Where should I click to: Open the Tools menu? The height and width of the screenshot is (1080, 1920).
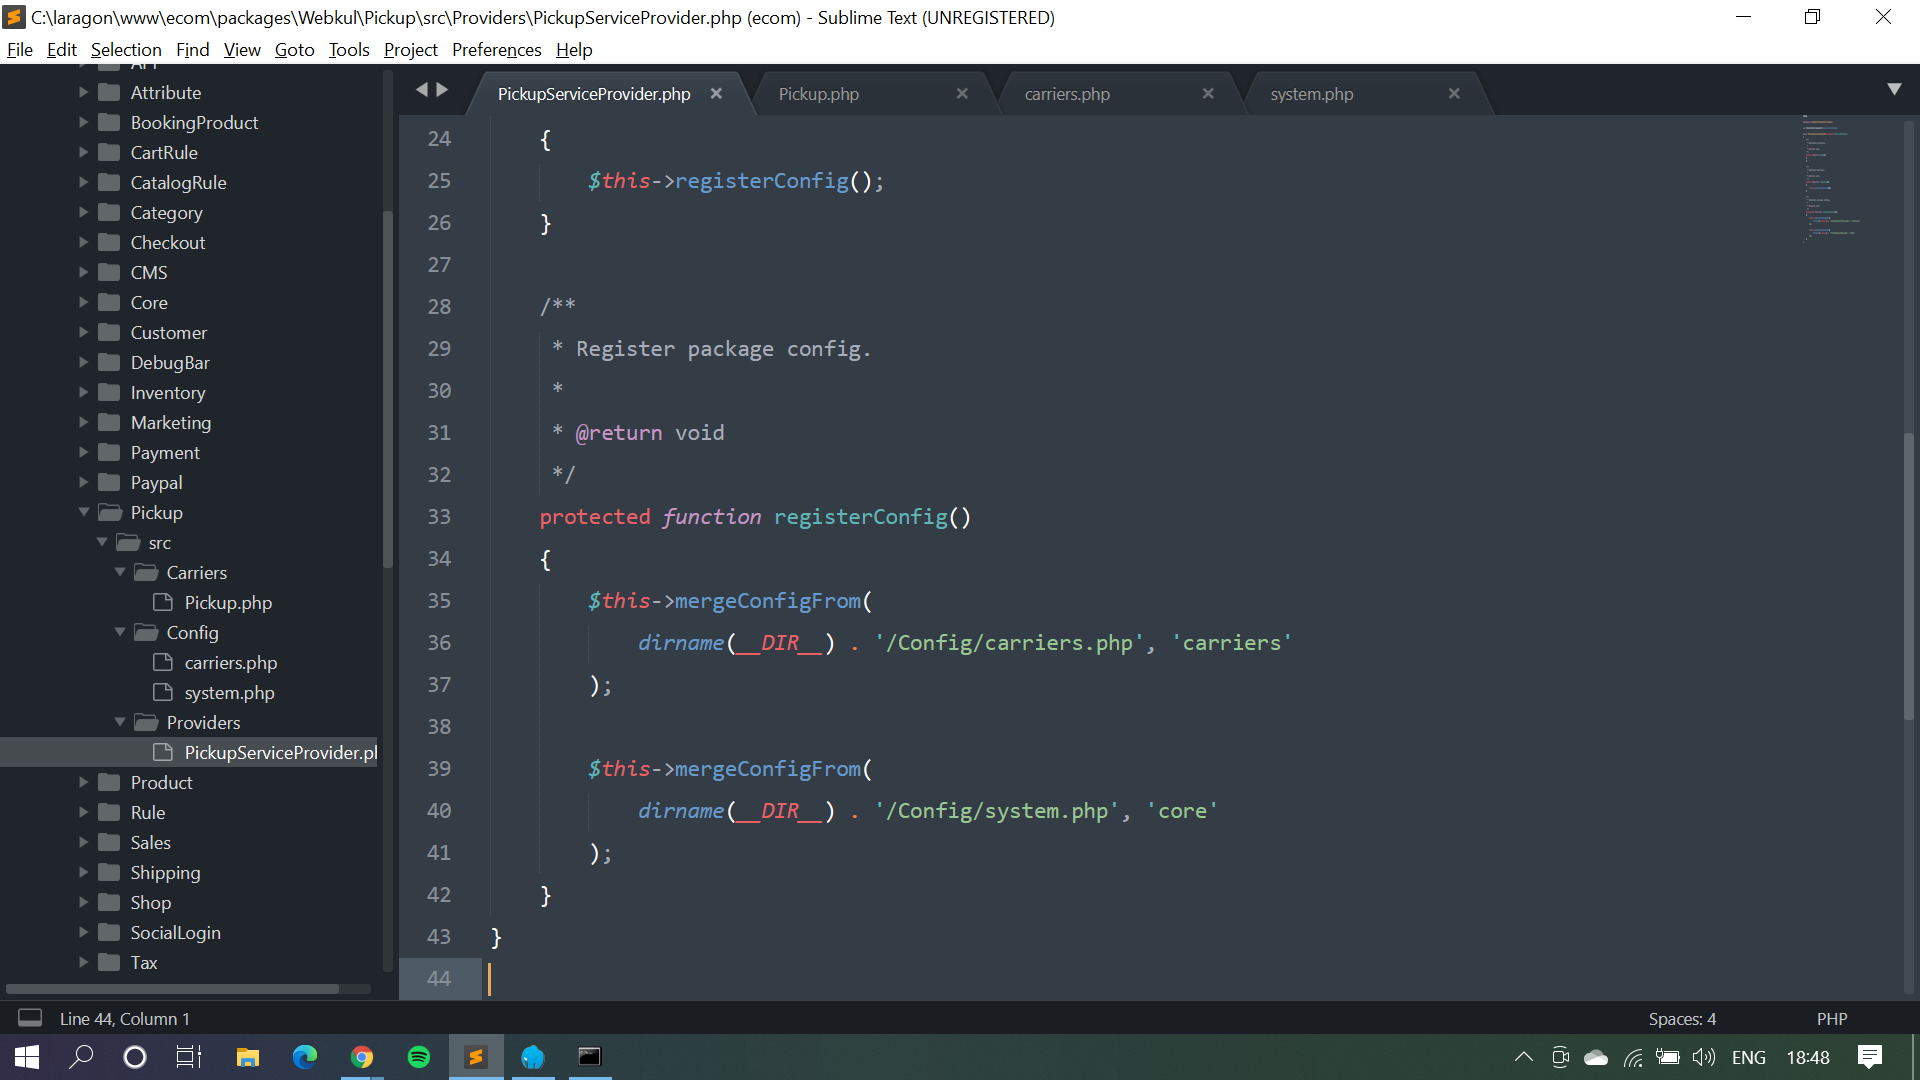tap(349, 49)
